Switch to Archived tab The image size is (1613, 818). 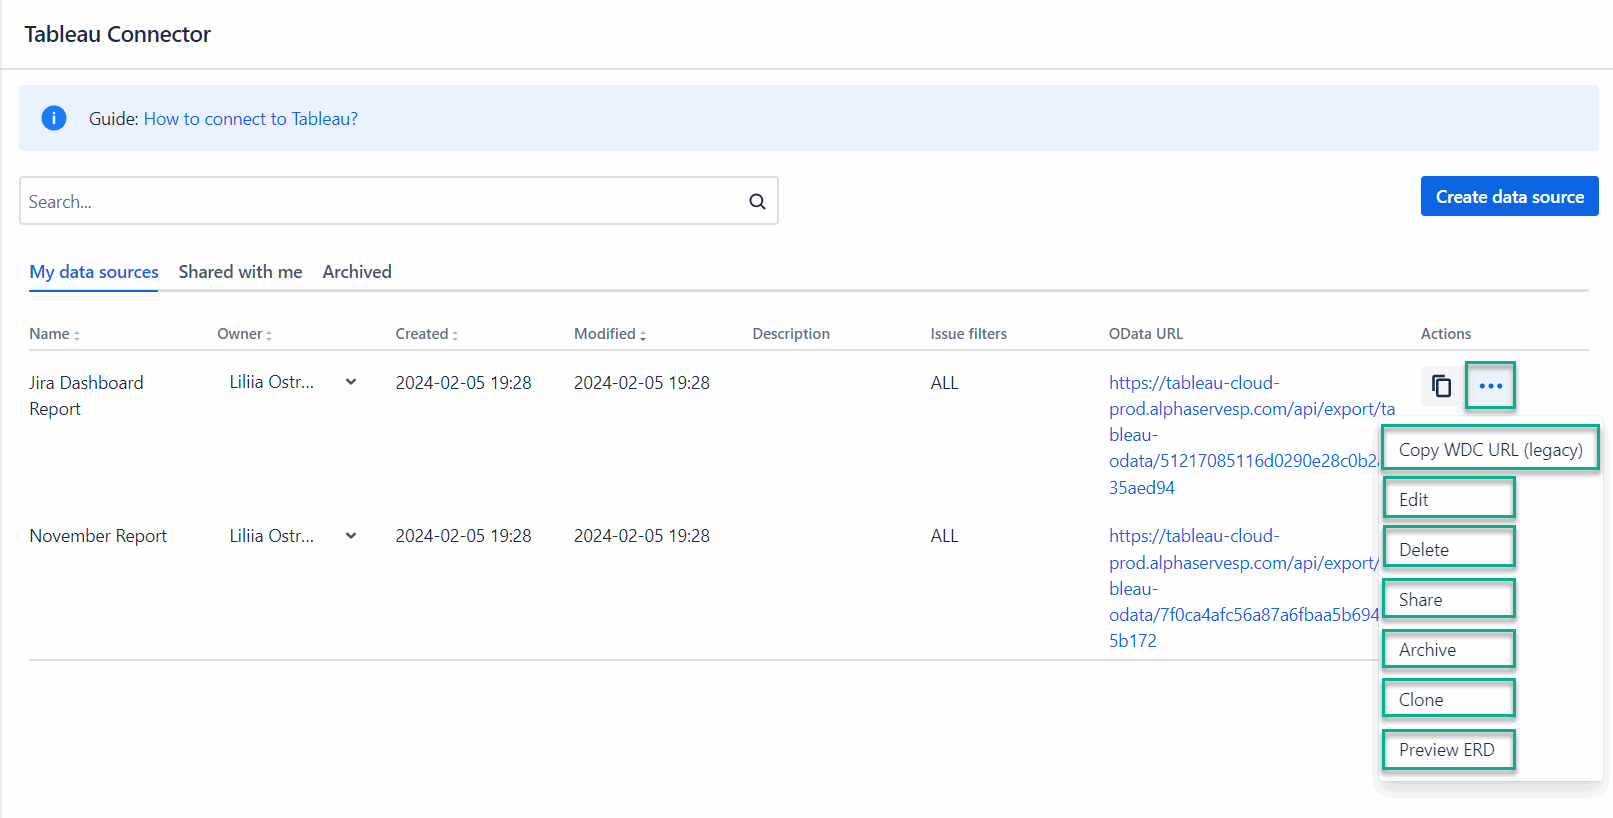357,272
